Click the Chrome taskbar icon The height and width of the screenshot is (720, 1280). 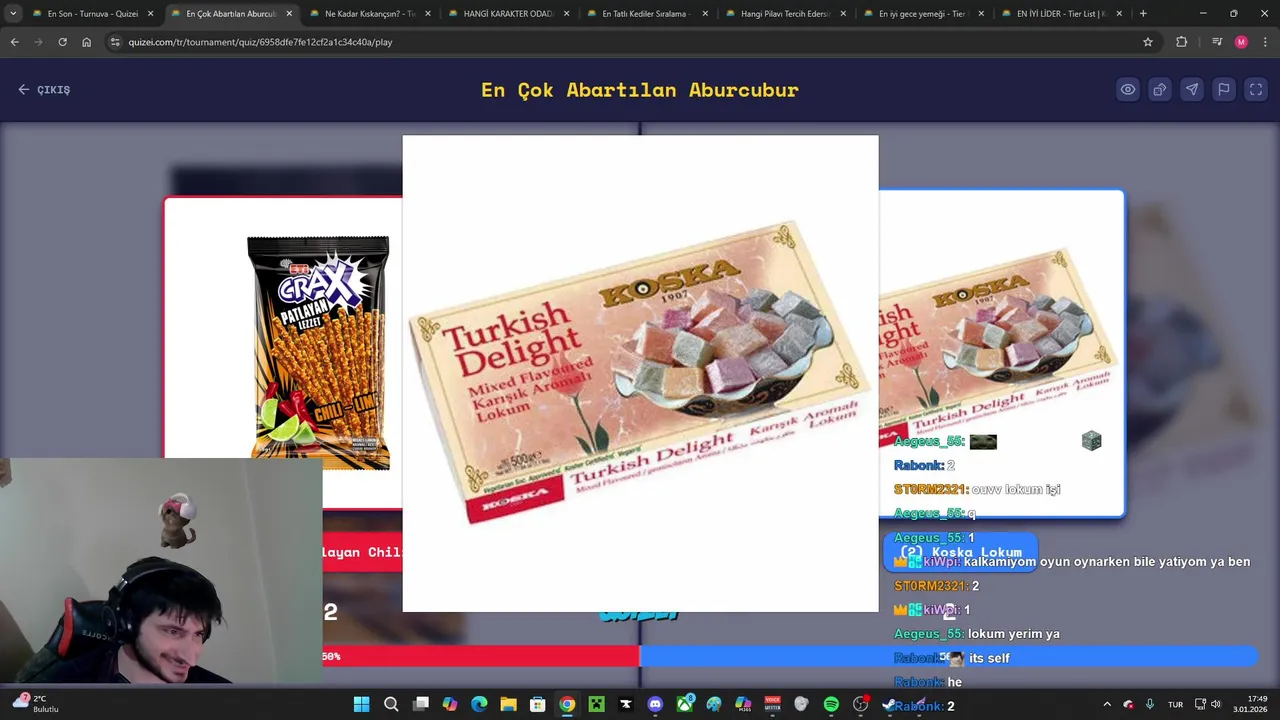tap(567, 704)
